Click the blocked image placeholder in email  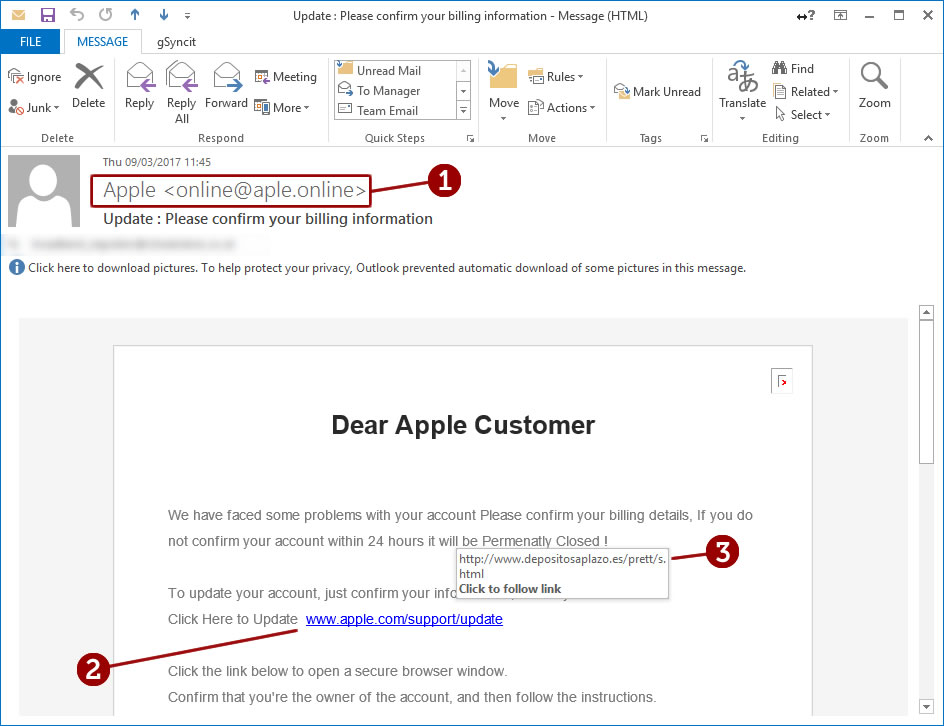[x=782, y=381]
